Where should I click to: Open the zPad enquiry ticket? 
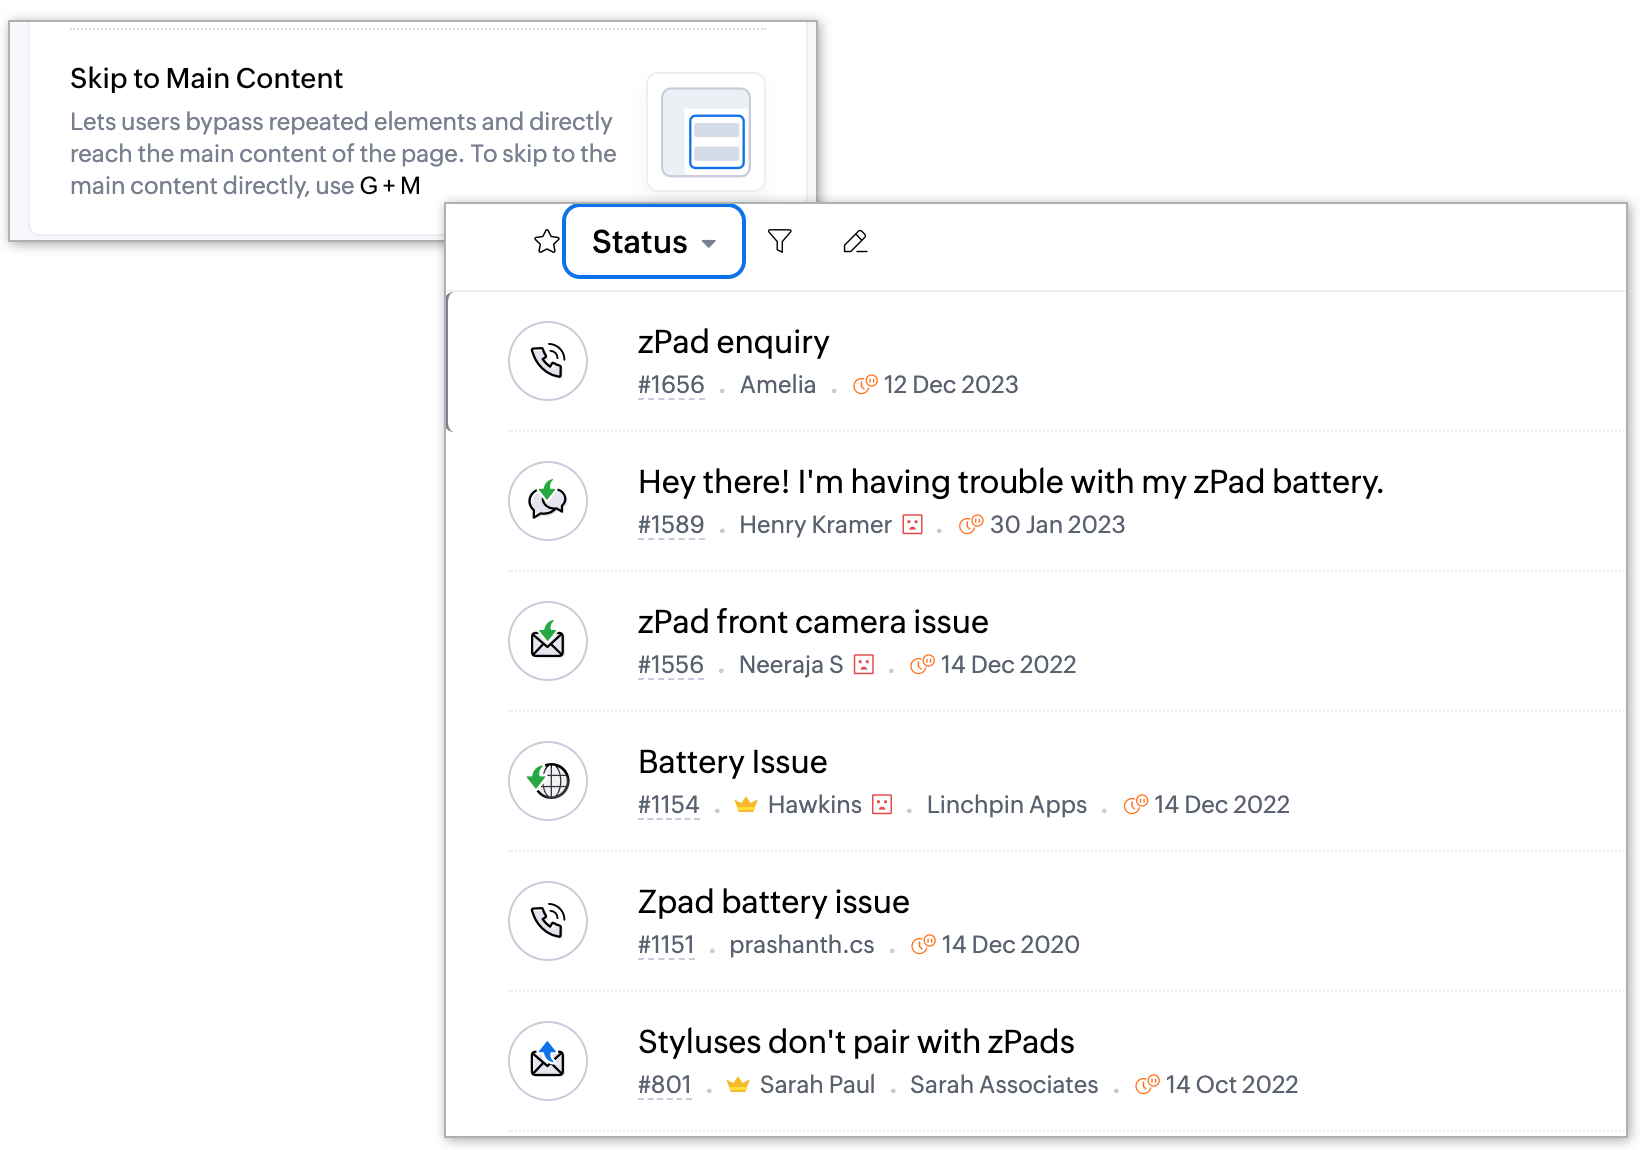[733, 342]
